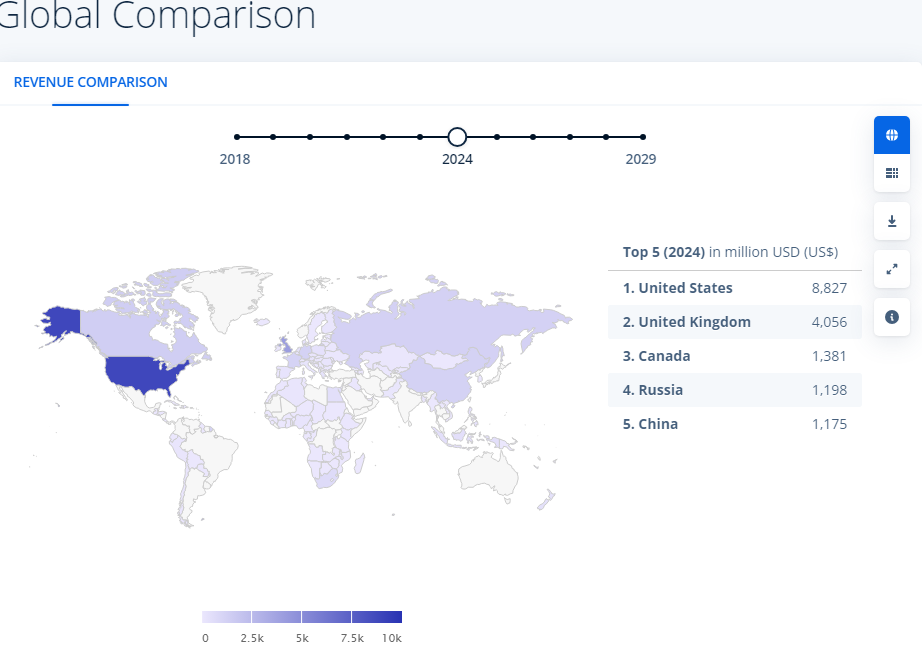This screenshot has width=922, height=668.
Task: Click the selected 2024 timeline handle
Action: point(457,137)
